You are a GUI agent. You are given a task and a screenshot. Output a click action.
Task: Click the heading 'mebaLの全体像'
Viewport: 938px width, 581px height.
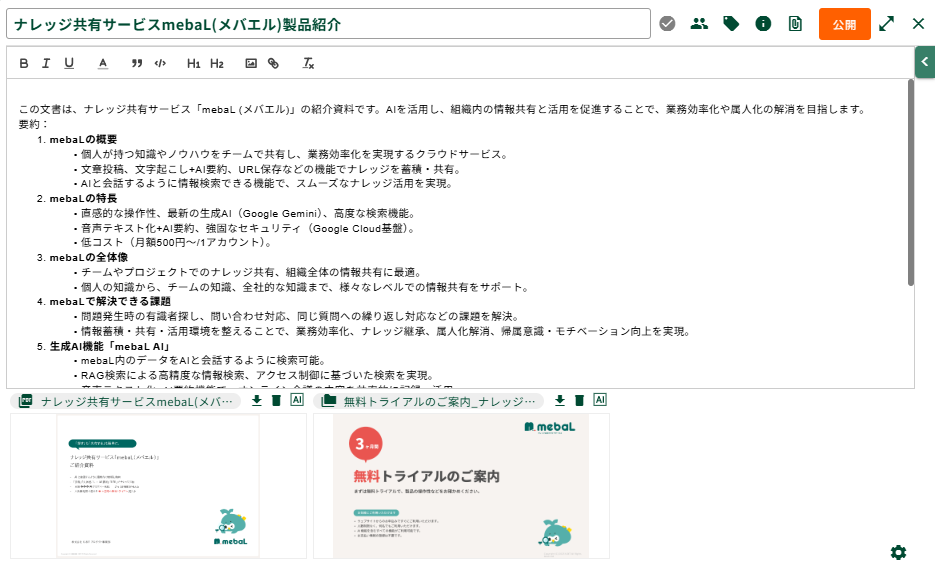click(89, 257)
